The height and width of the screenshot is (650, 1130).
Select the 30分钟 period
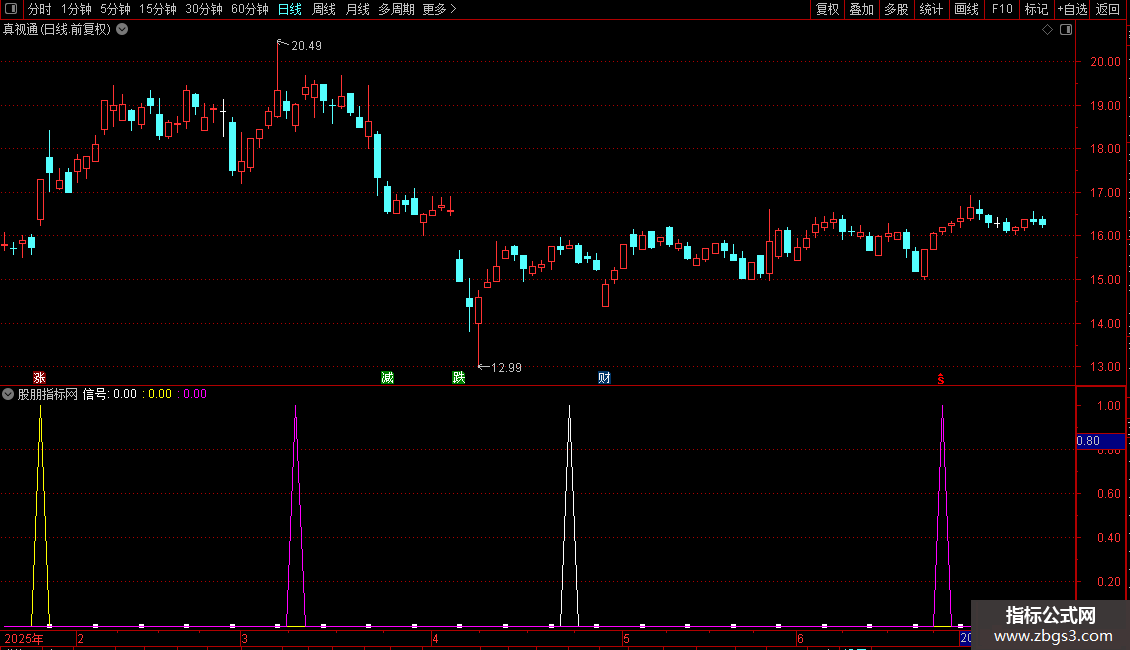pyautogui.click(x=204, y=9)
